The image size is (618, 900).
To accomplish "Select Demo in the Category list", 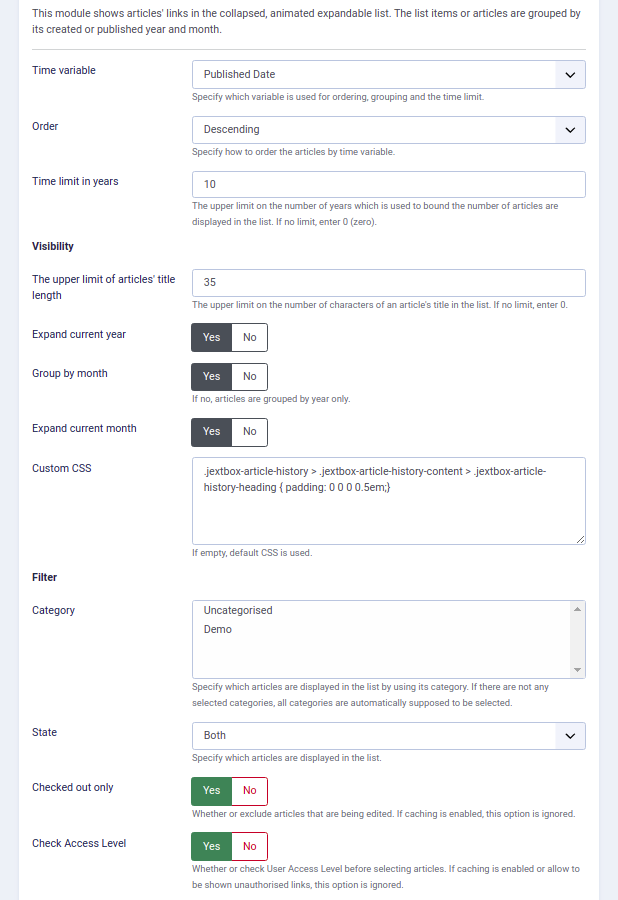I will tap(217, 630).
